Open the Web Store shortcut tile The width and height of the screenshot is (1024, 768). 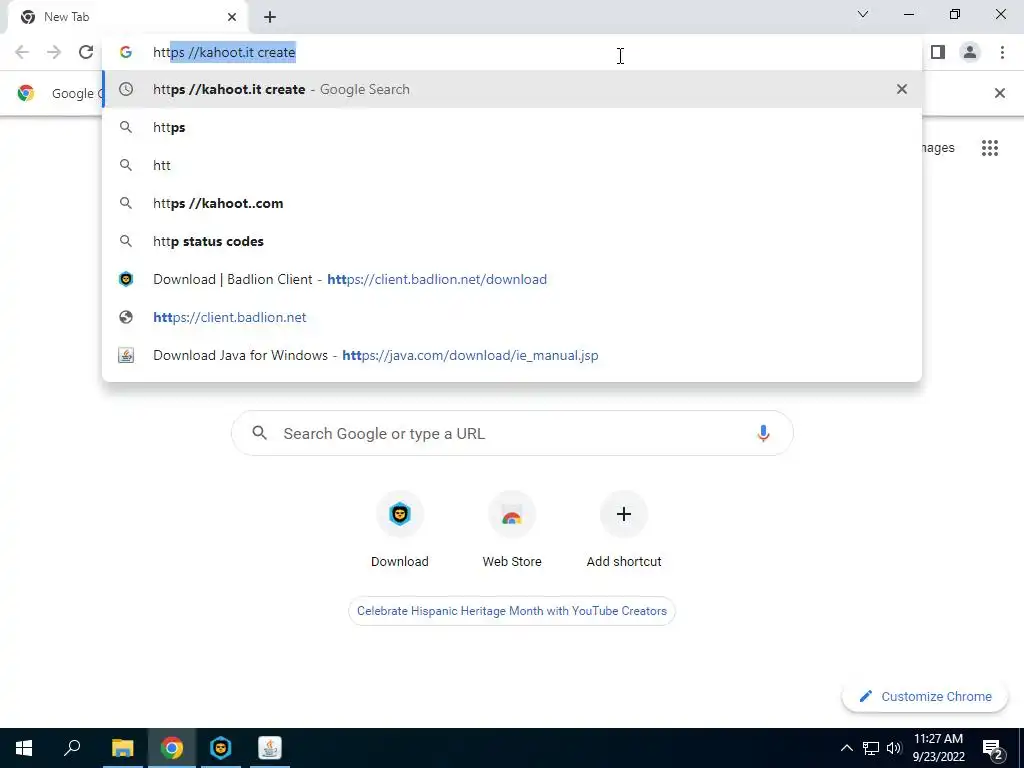[x=512, y=530]
